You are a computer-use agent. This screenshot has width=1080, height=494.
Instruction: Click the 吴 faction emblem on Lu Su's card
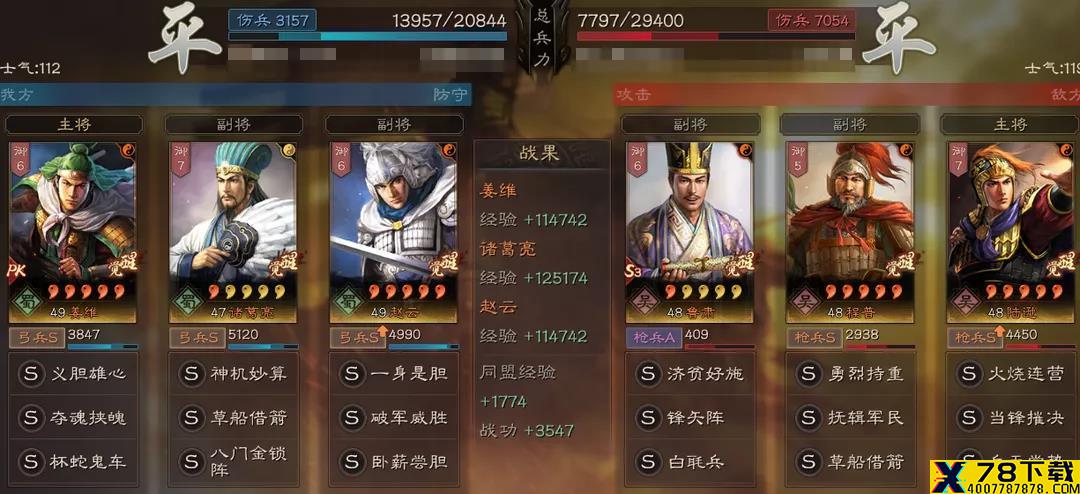(x=643, y=302)
